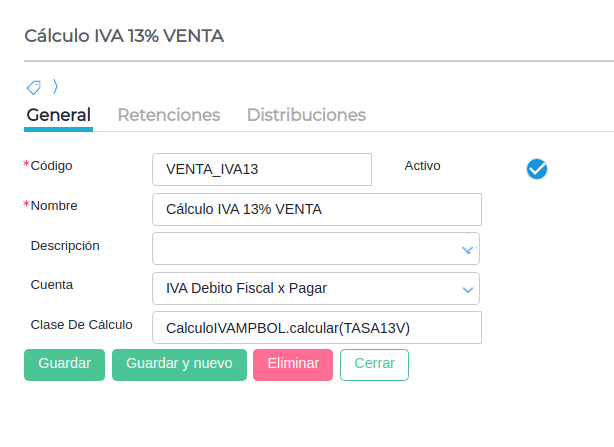The height and width of the screenshot is (447, 614).
Task: Click Guardar y nuevo
Action: [x=179, y=364]
